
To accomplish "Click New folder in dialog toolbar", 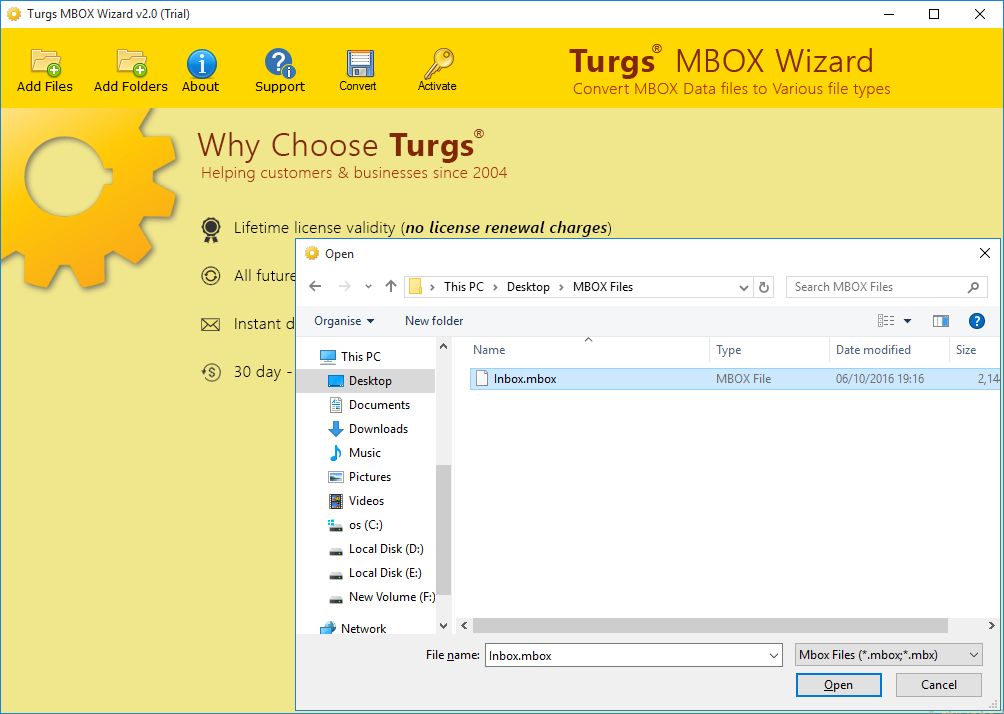I will 433,321.
